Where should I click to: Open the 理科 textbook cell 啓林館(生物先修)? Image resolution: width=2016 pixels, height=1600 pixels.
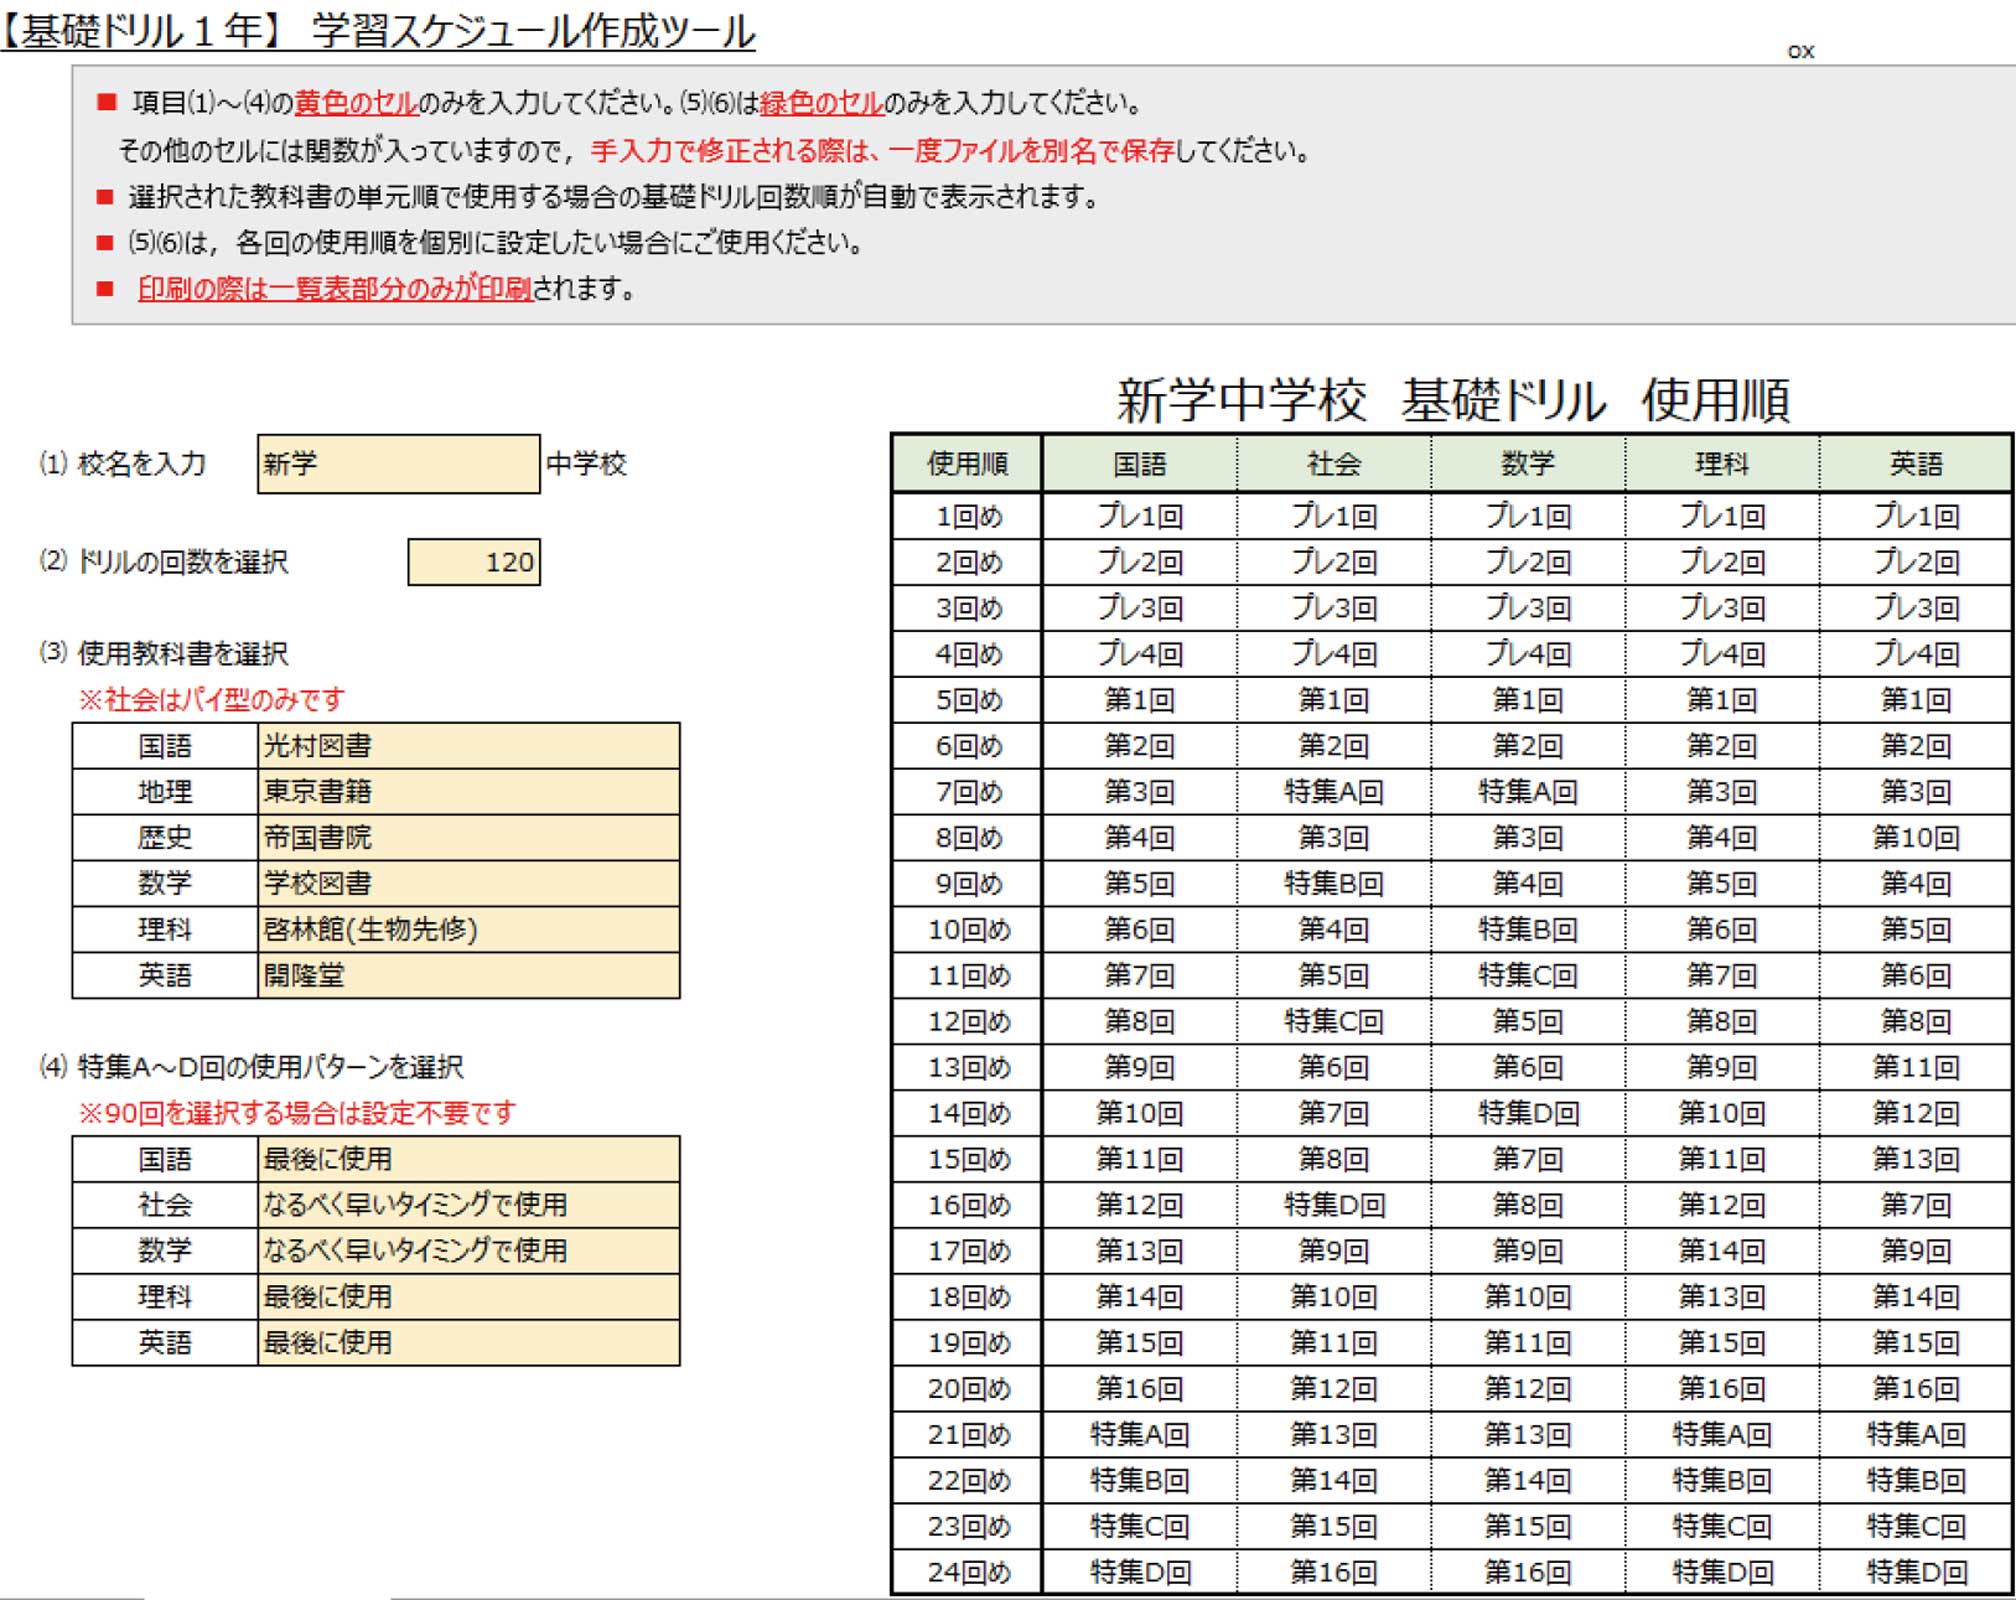pyautogui.click(x=468, y=930)
